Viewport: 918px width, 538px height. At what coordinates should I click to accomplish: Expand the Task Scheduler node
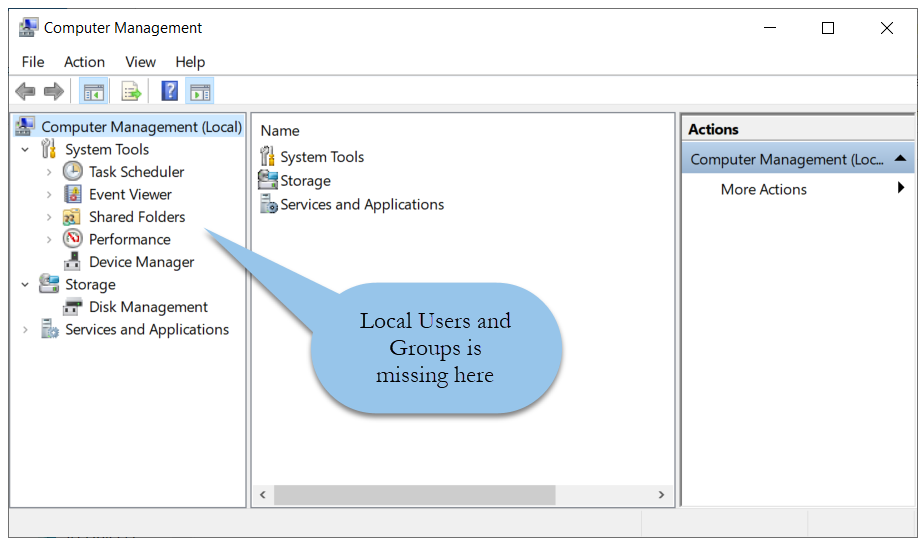coord(49,172)
